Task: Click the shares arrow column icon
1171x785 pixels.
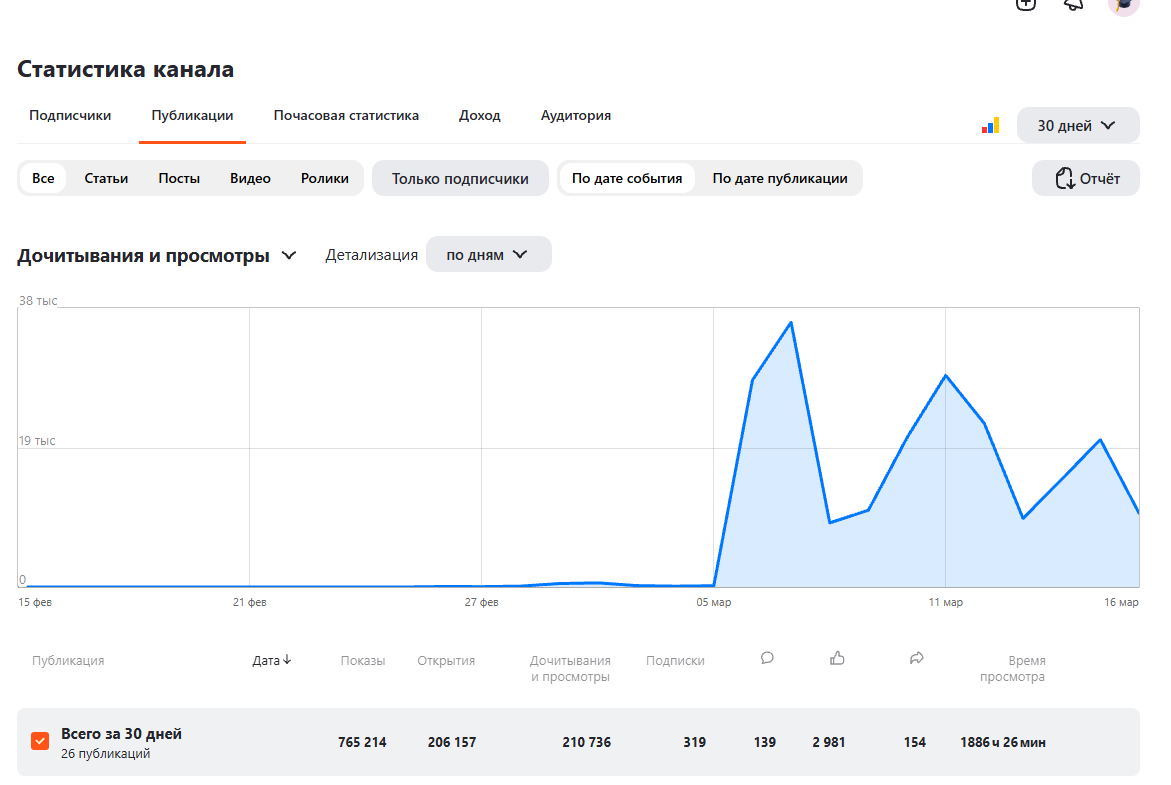Action: coord(916,658)
